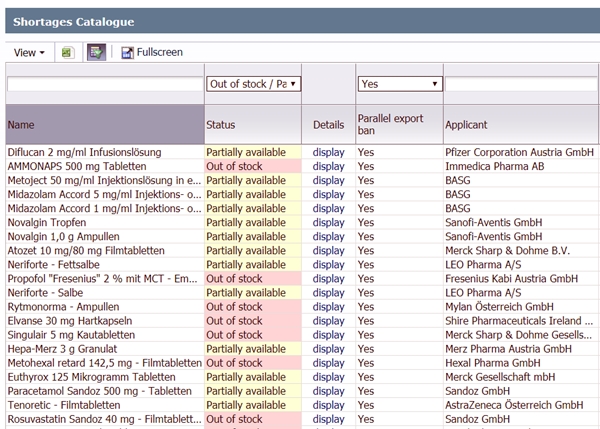600x429 pixels.
Task: Open the Status filter dropdown
Action: point(253,84)
